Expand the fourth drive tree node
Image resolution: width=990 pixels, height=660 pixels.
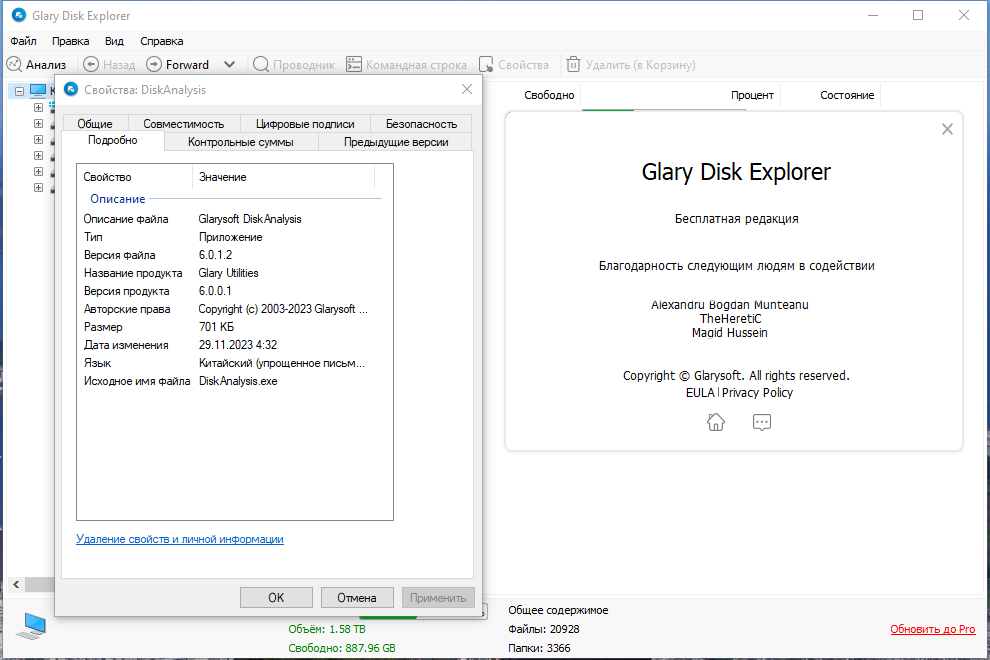tap(39, 155)
